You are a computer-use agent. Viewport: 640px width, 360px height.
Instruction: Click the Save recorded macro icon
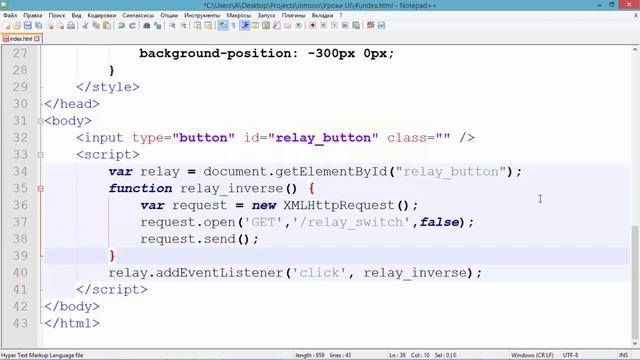[356, 25]
